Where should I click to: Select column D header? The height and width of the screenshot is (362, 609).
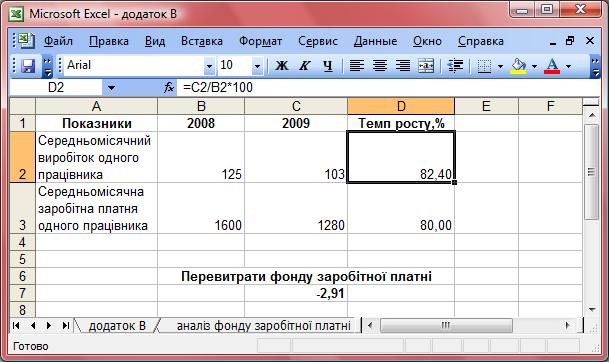click(401, 106)
